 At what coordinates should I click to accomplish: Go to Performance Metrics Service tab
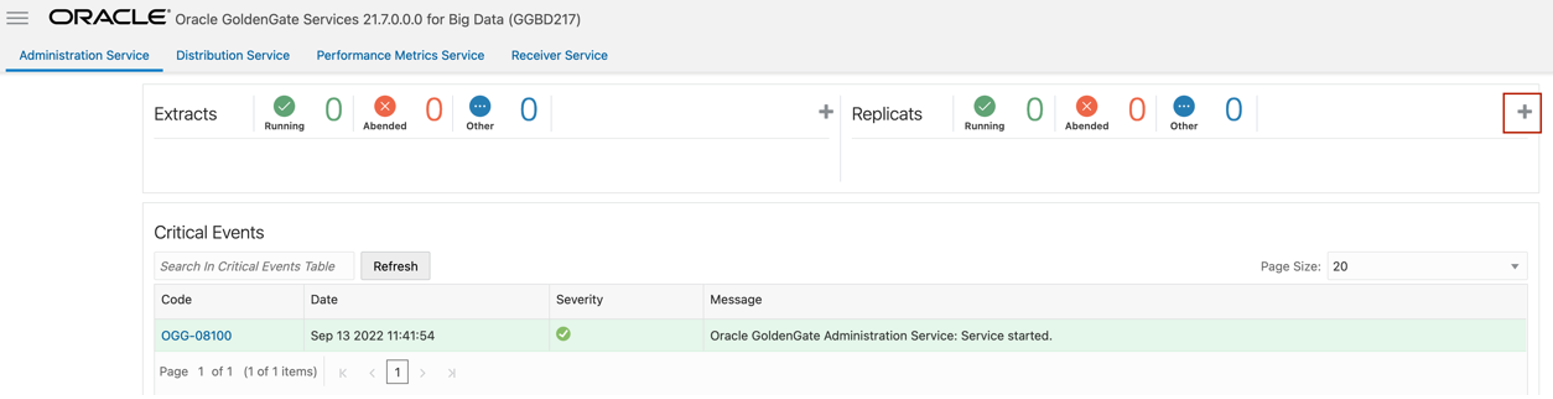400,55
